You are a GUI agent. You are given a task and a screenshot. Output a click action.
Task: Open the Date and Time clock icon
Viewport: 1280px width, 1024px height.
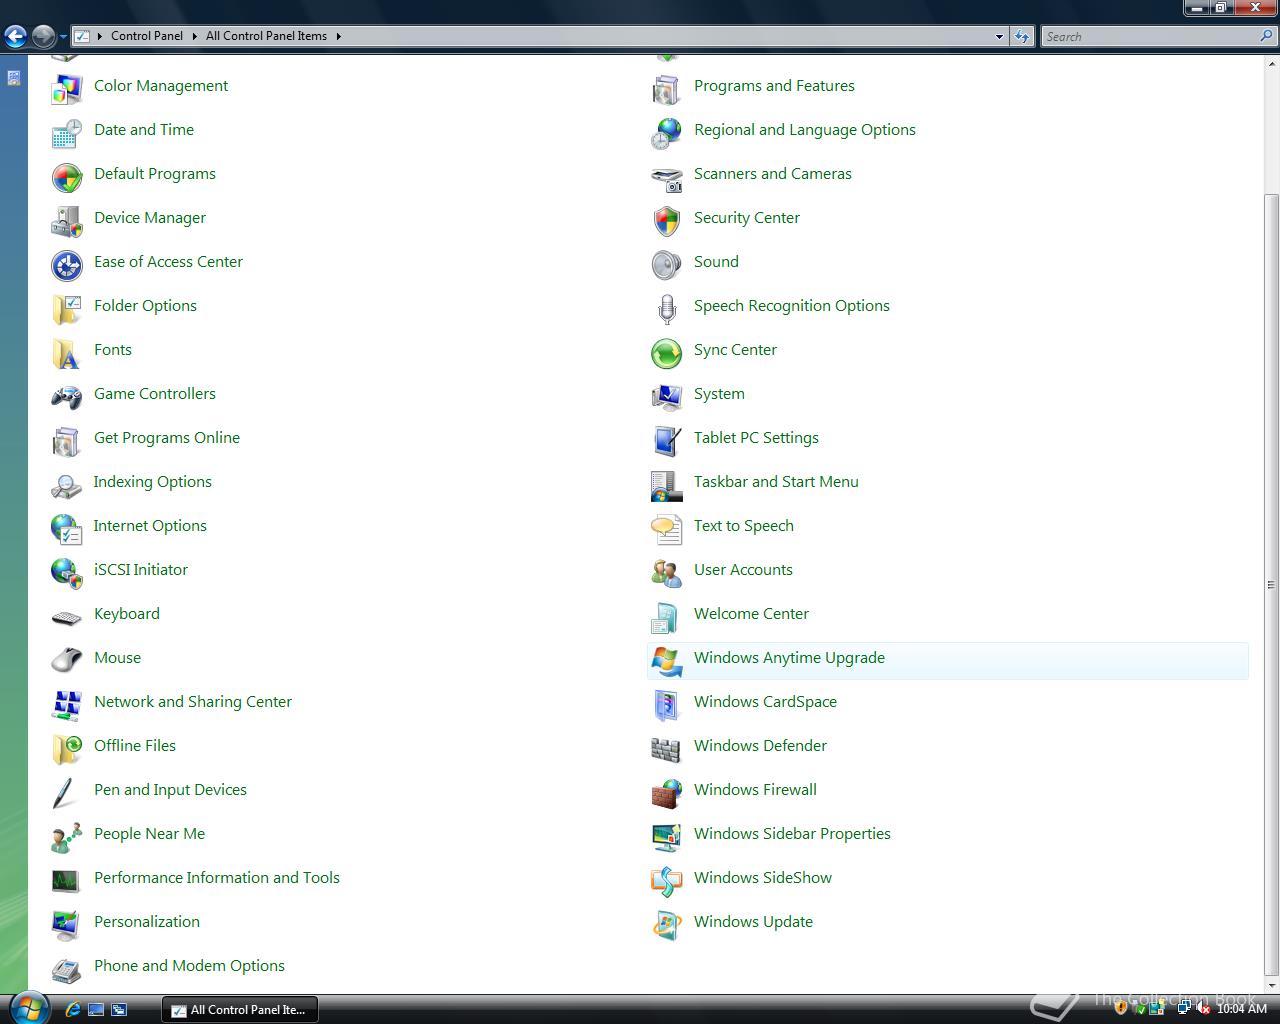point(66,132)
